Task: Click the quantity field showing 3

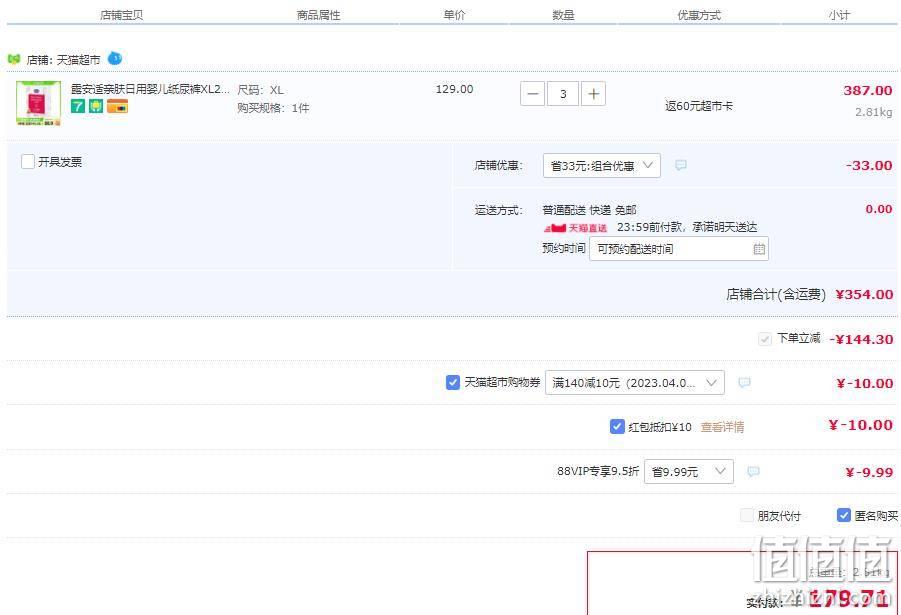Action: [x=563, y=94]
